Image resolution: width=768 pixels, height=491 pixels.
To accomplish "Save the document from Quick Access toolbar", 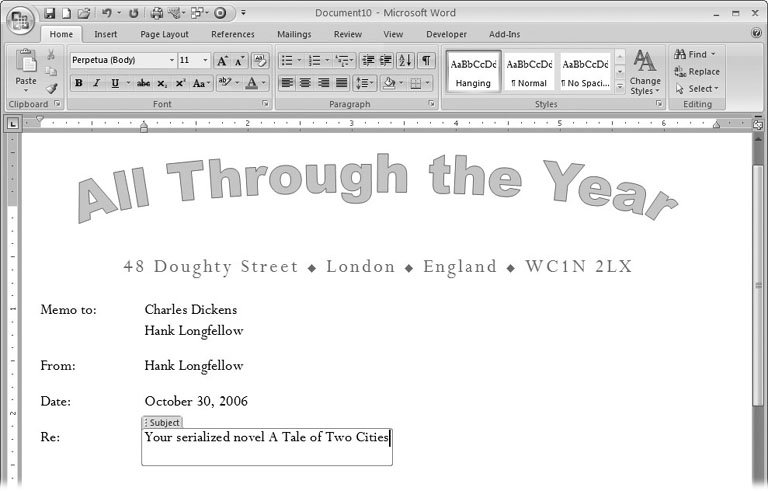I will (49, 13).
